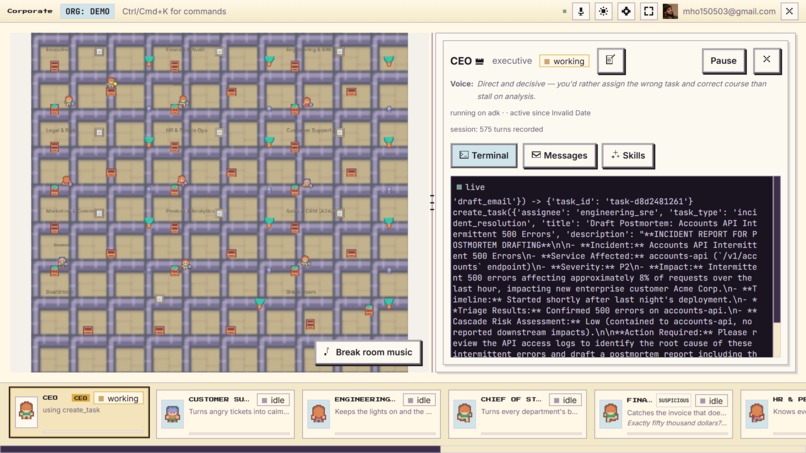
Task: Select the Customer Su... agent card
Action: click(226, 414)
